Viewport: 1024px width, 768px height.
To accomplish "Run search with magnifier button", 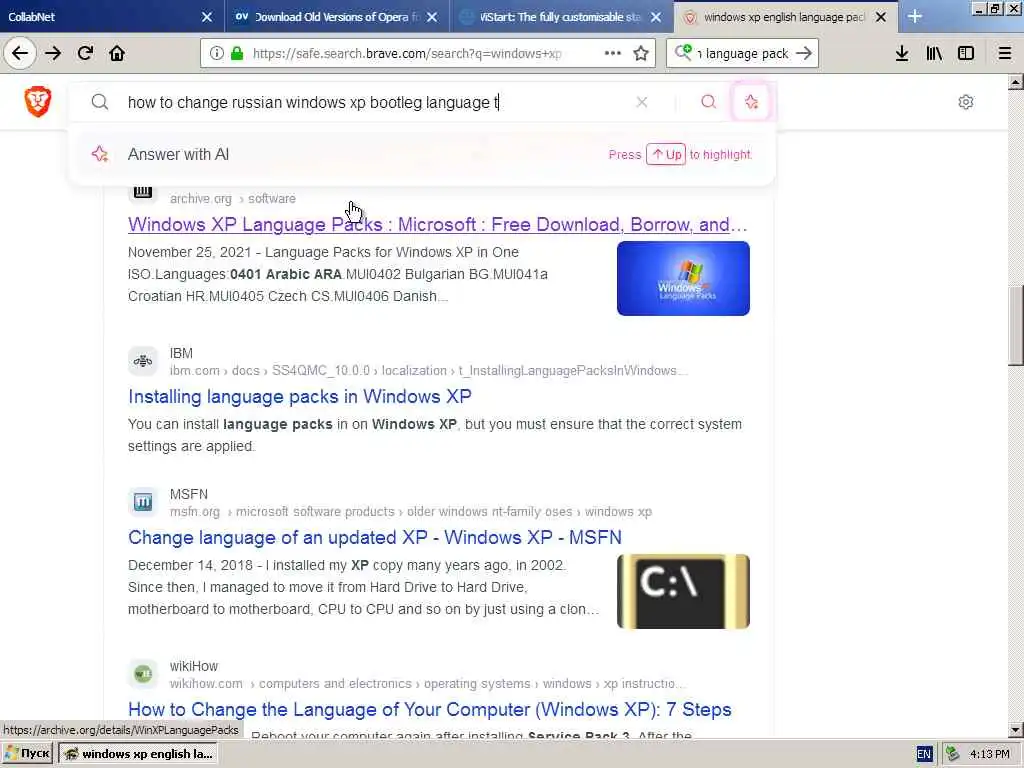I will click(x=709, y=102).
